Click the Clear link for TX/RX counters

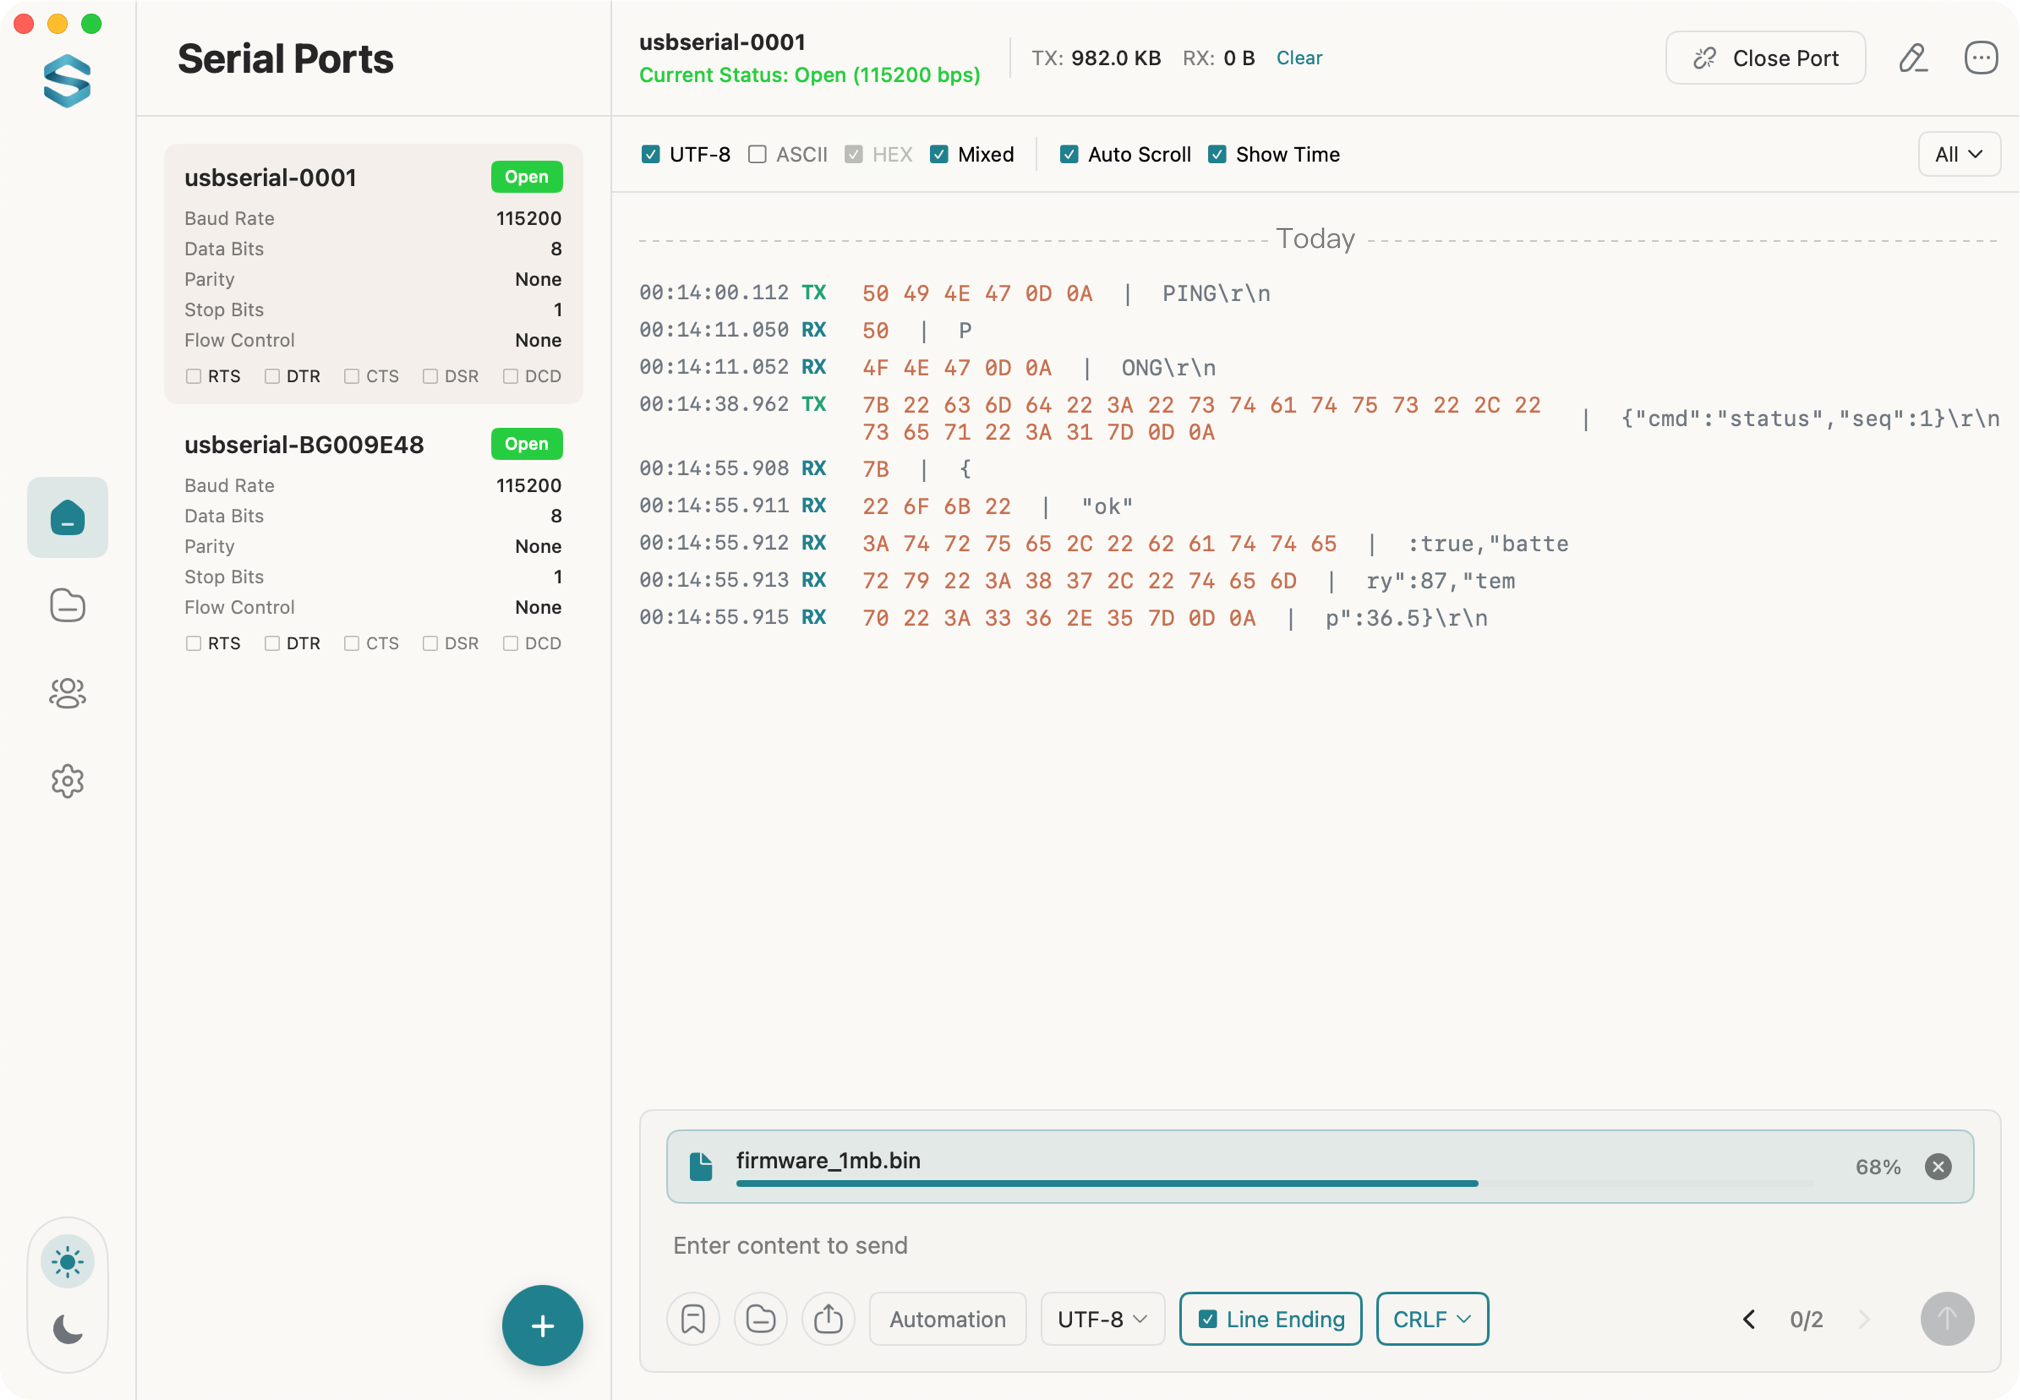pos(1298,58)
